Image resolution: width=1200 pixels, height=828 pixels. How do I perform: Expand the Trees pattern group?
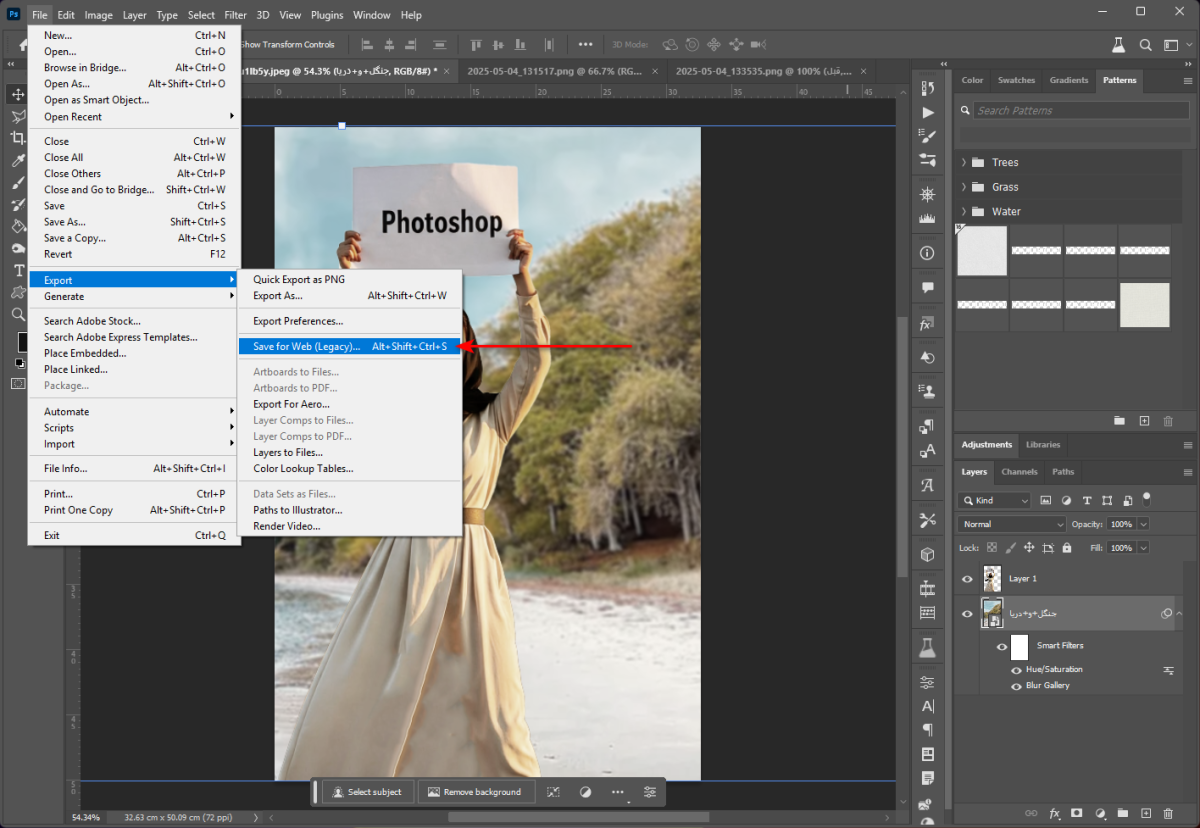point(963,163)
